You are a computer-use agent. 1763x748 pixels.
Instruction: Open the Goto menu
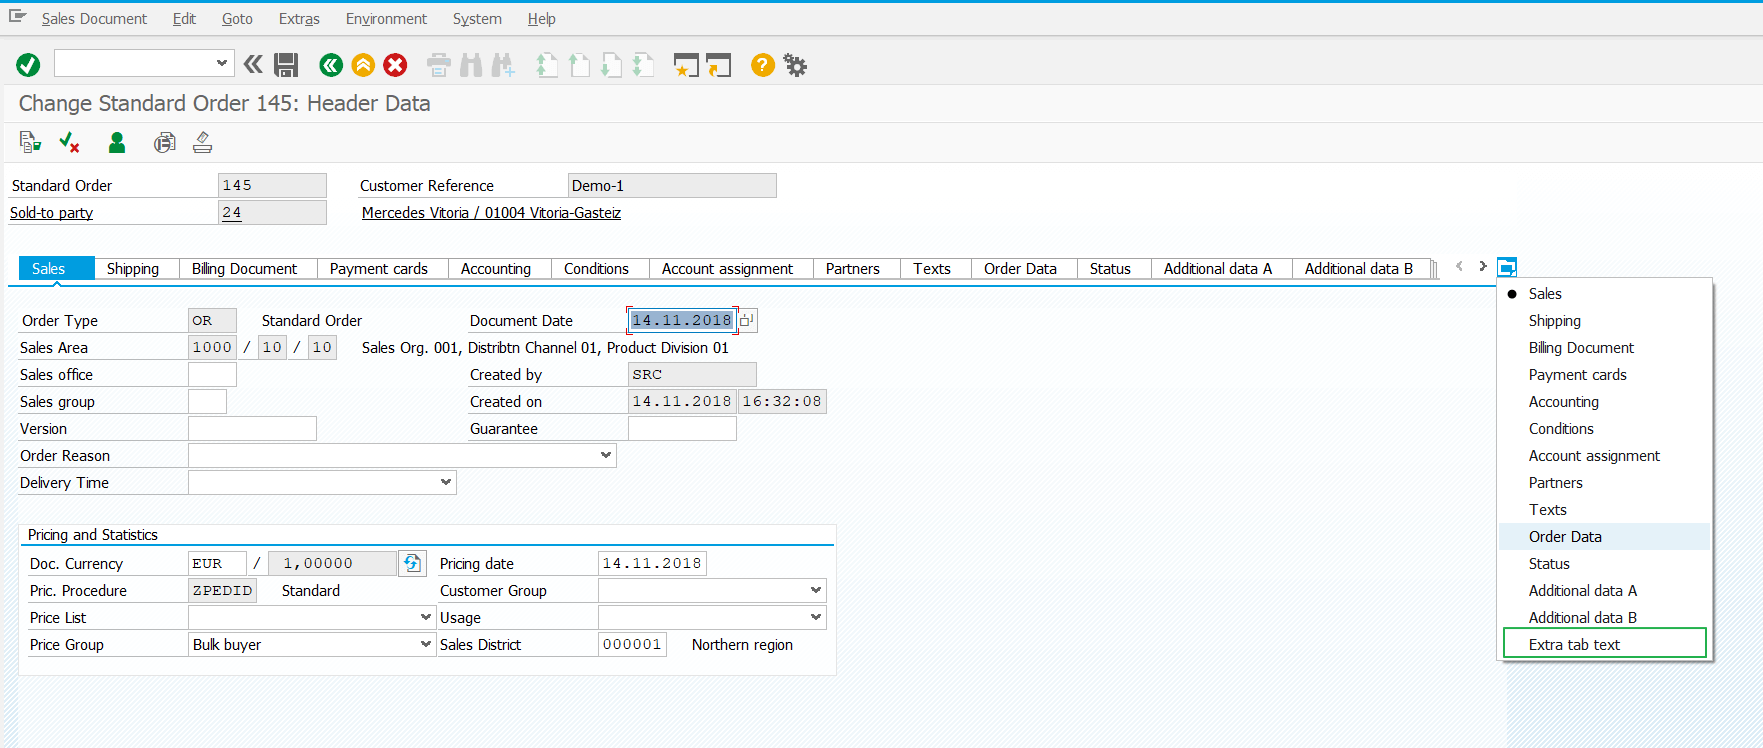pos(237,19)
